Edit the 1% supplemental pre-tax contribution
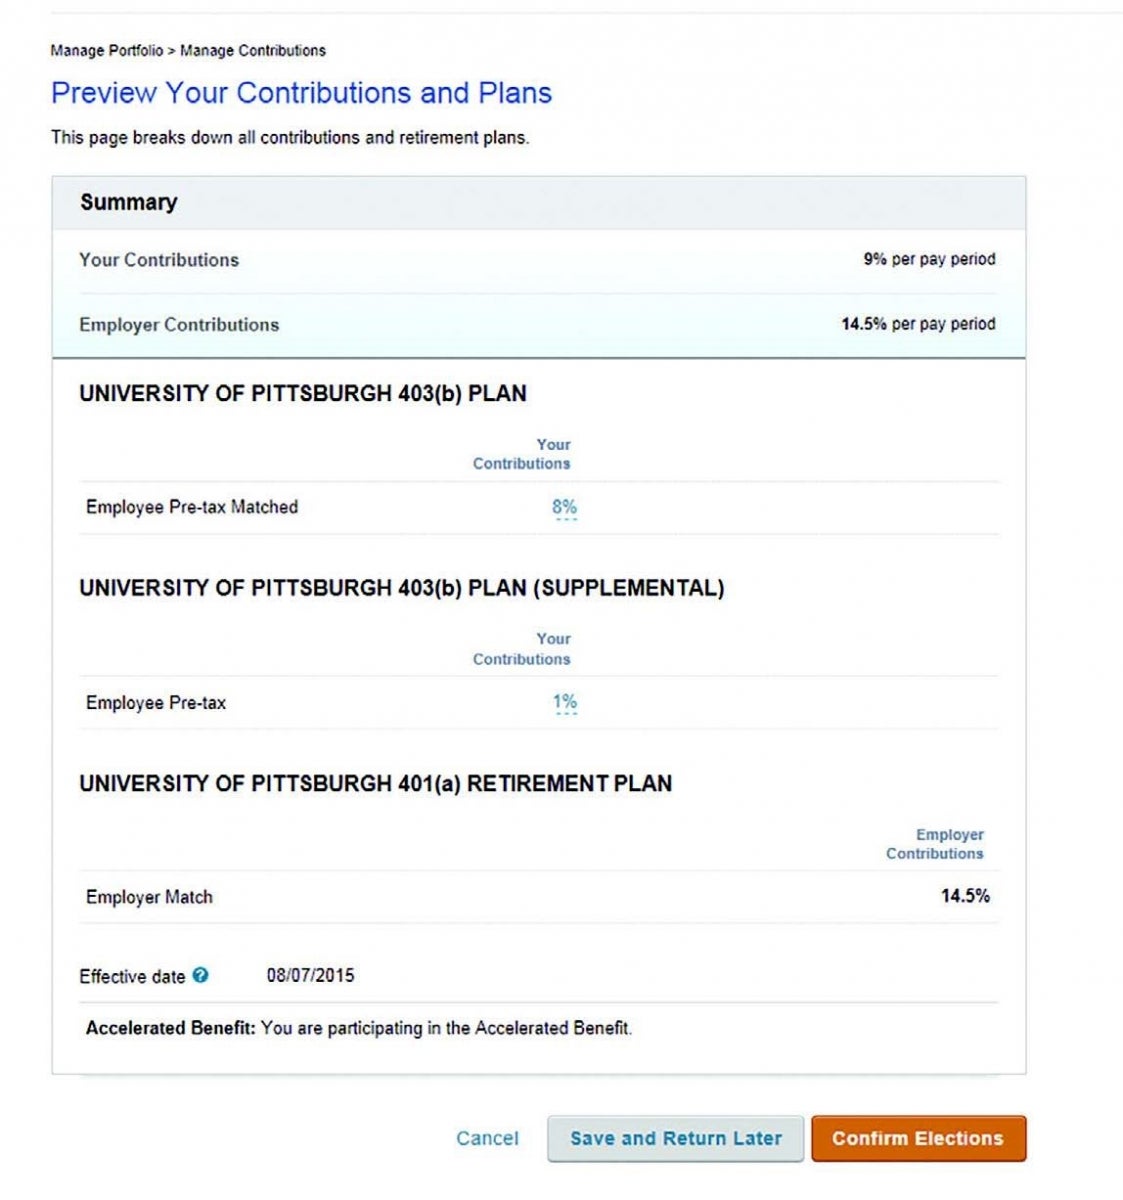 click(565, 702)
